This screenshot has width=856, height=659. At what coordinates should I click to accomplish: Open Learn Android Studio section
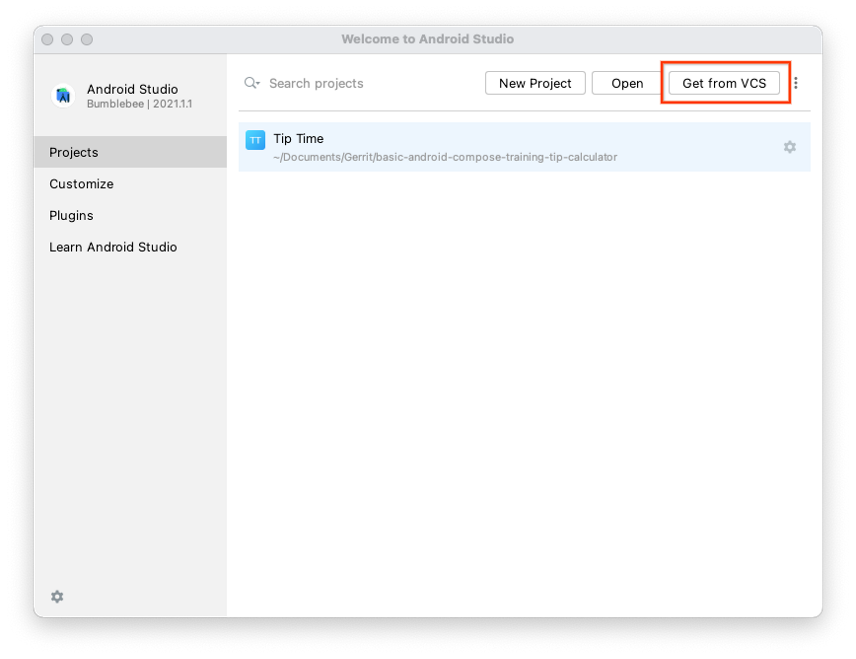112,247
